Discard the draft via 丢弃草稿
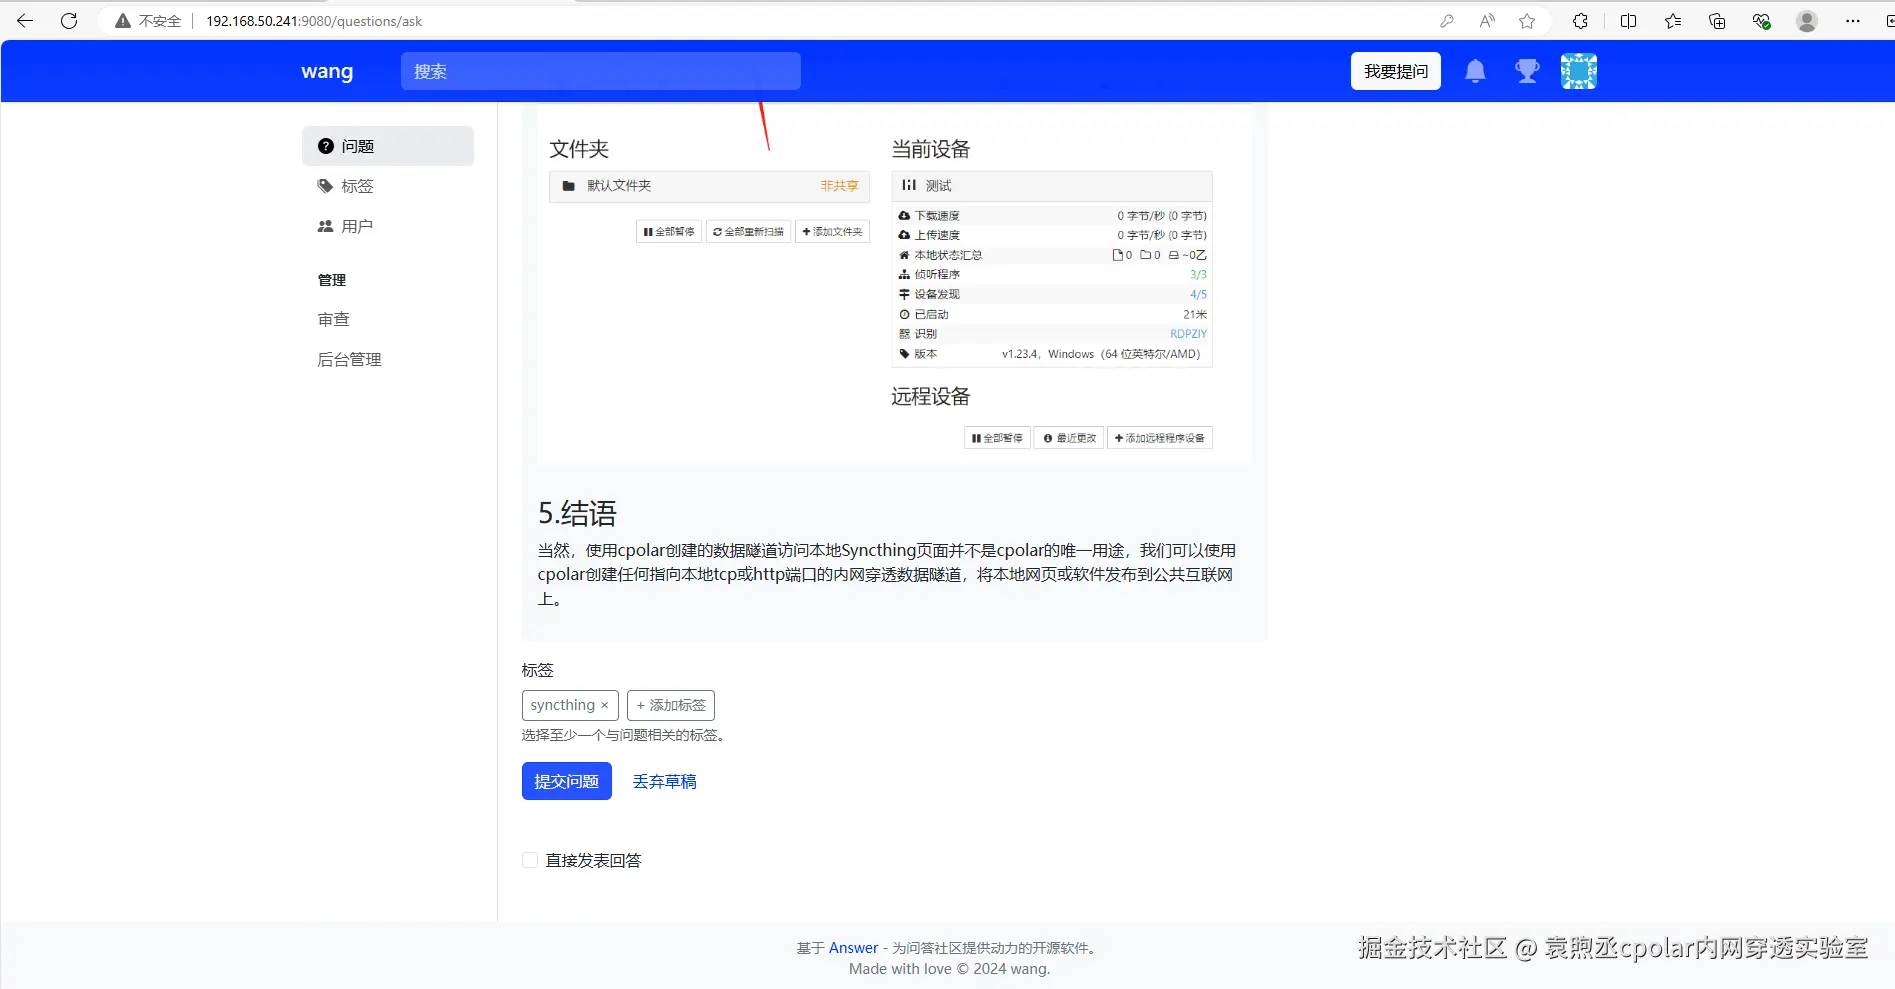The height and width of the screenshot is (989, 1895). pos(664,781)
